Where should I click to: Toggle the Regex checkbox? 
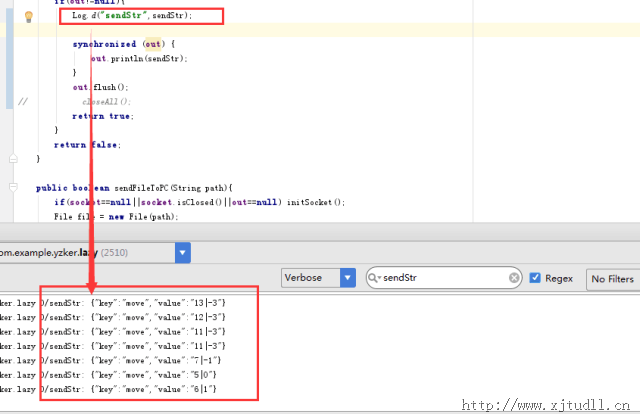tap(535, 278)
